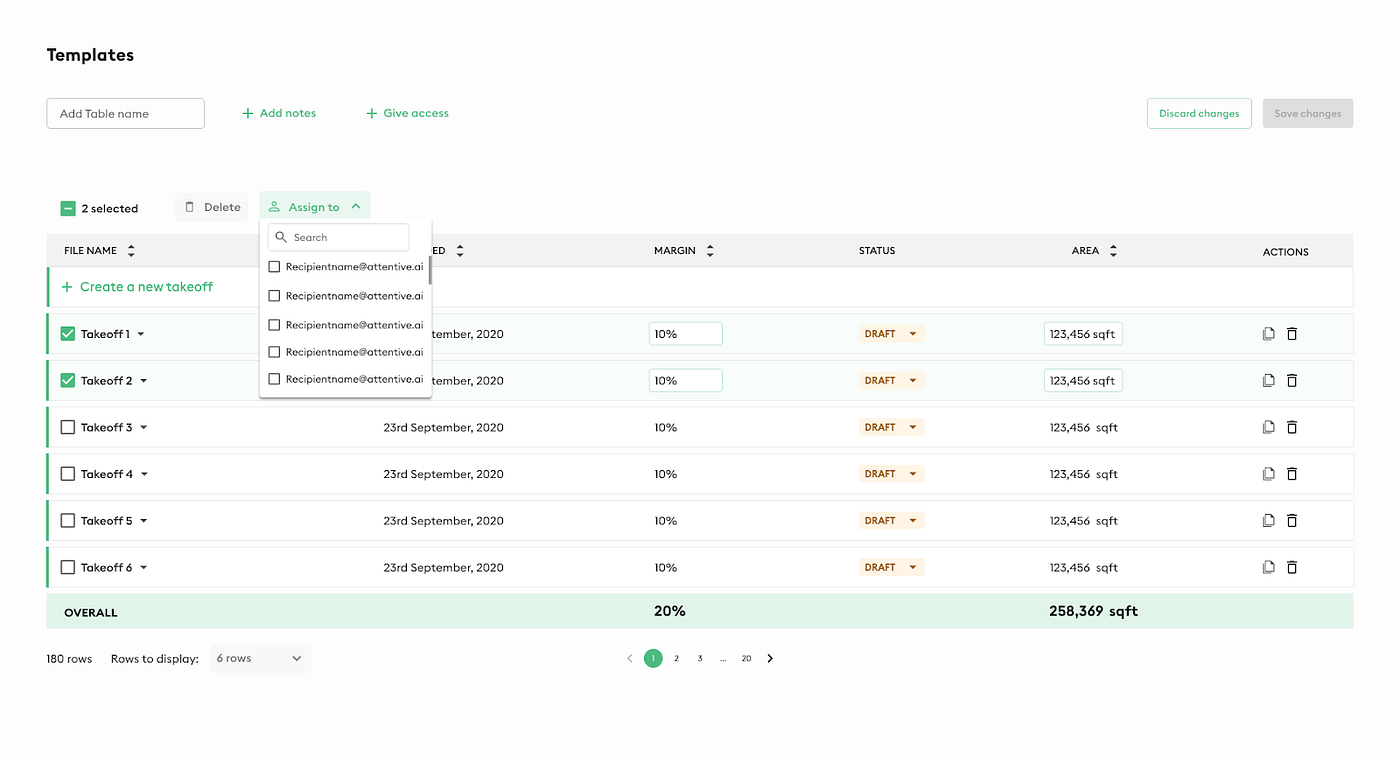Click the copy icon for Takeoff 5
This screenshot has height=760, width=1400.
click(1268, 521)
